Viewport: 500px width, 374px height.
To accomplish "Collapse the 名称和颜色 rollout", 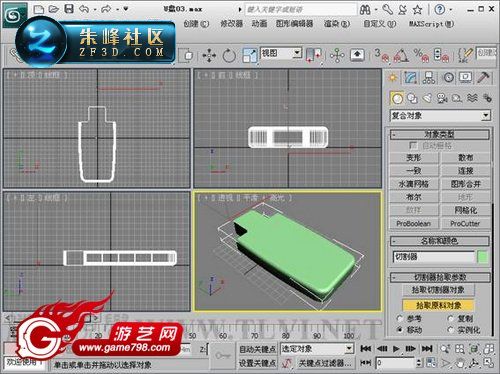I will pos(440,241).
